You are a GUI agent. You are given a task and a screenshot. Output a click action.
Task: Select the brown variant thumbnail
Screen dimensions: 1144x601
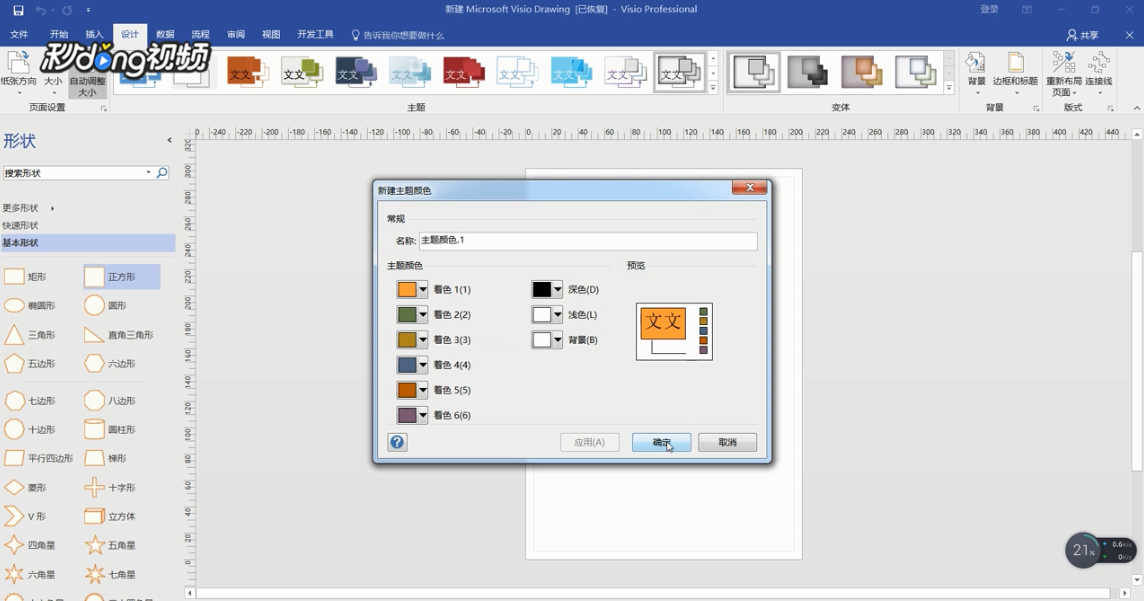[x=862, y=72]
